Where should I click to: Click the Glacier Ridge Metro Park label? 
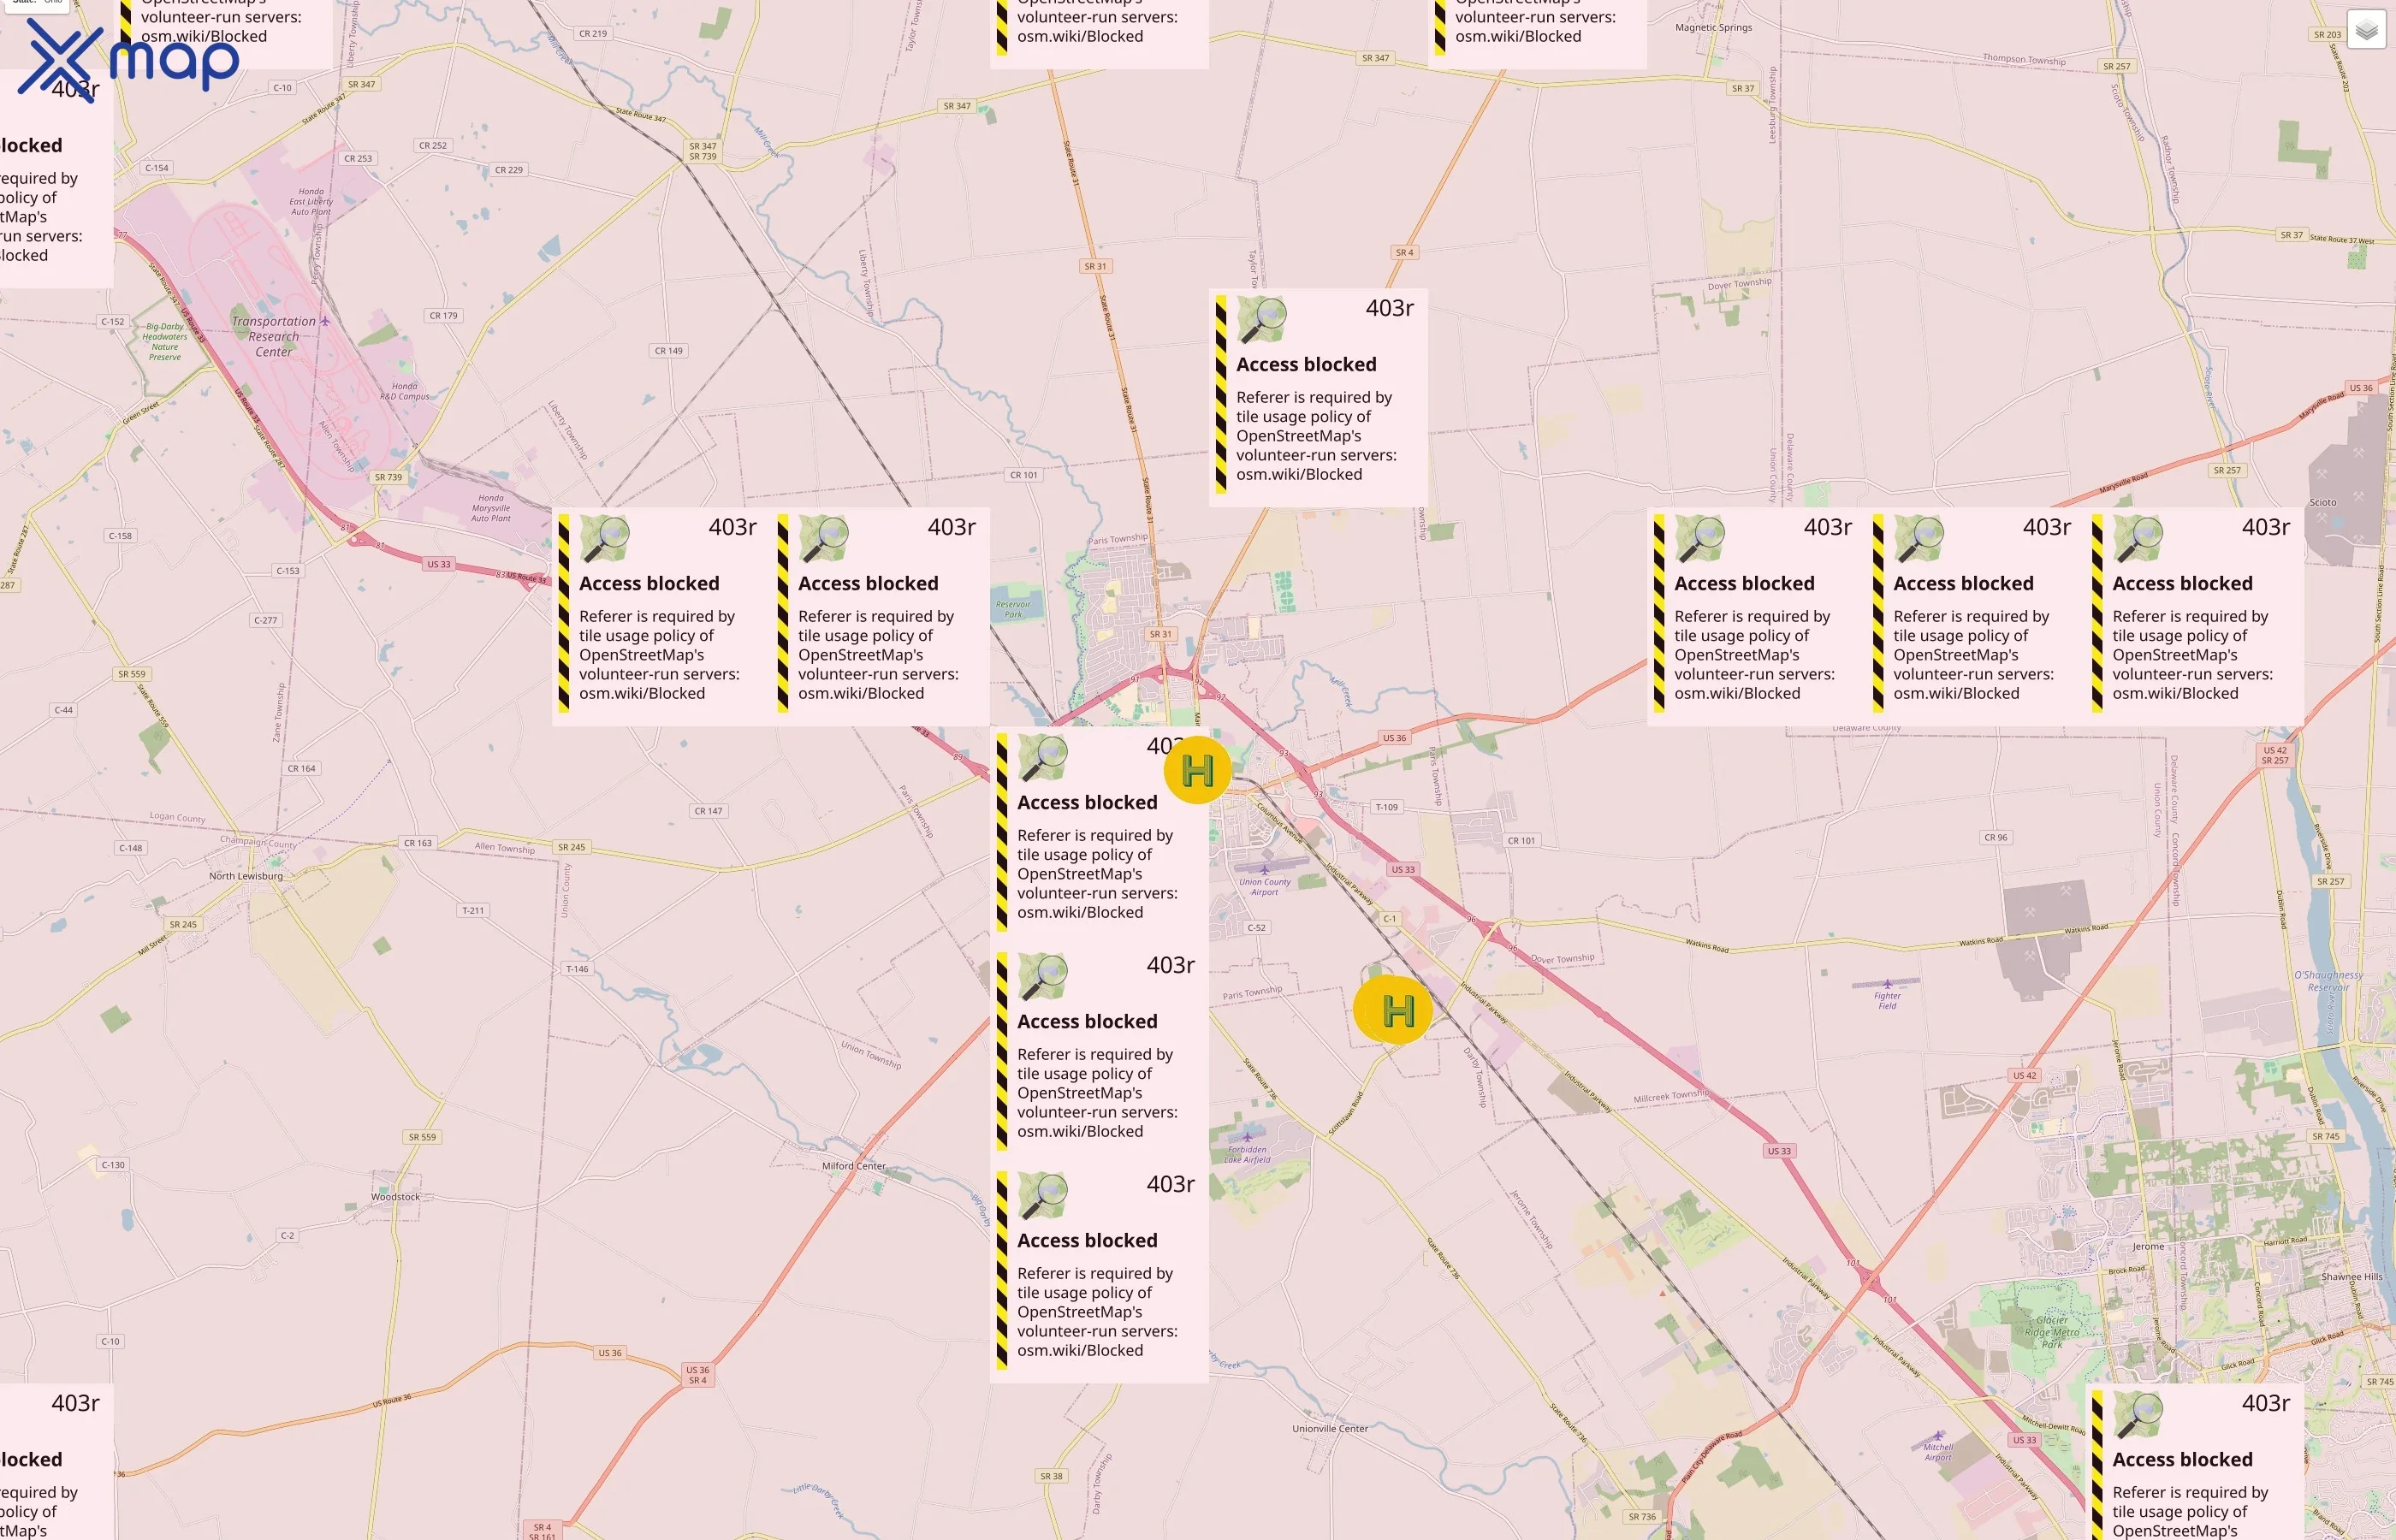coord(2051,1332)
